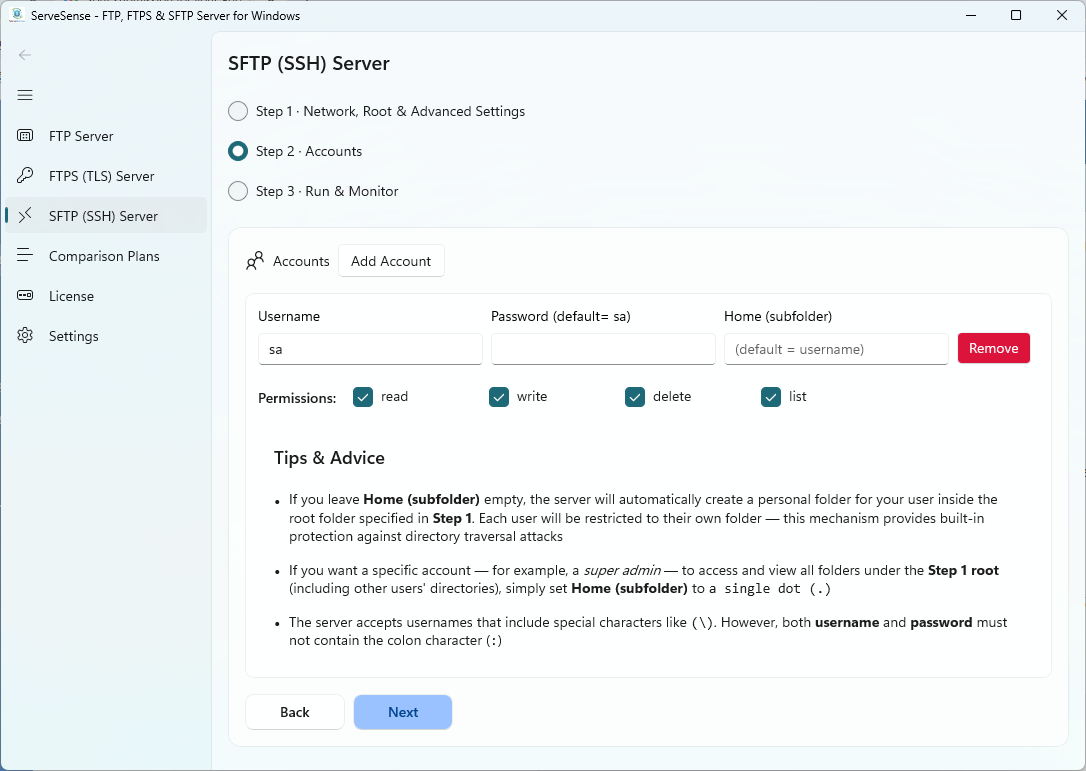Maximize the ServeSense window
The image size is (1086, 771).
click(1016, 15)
